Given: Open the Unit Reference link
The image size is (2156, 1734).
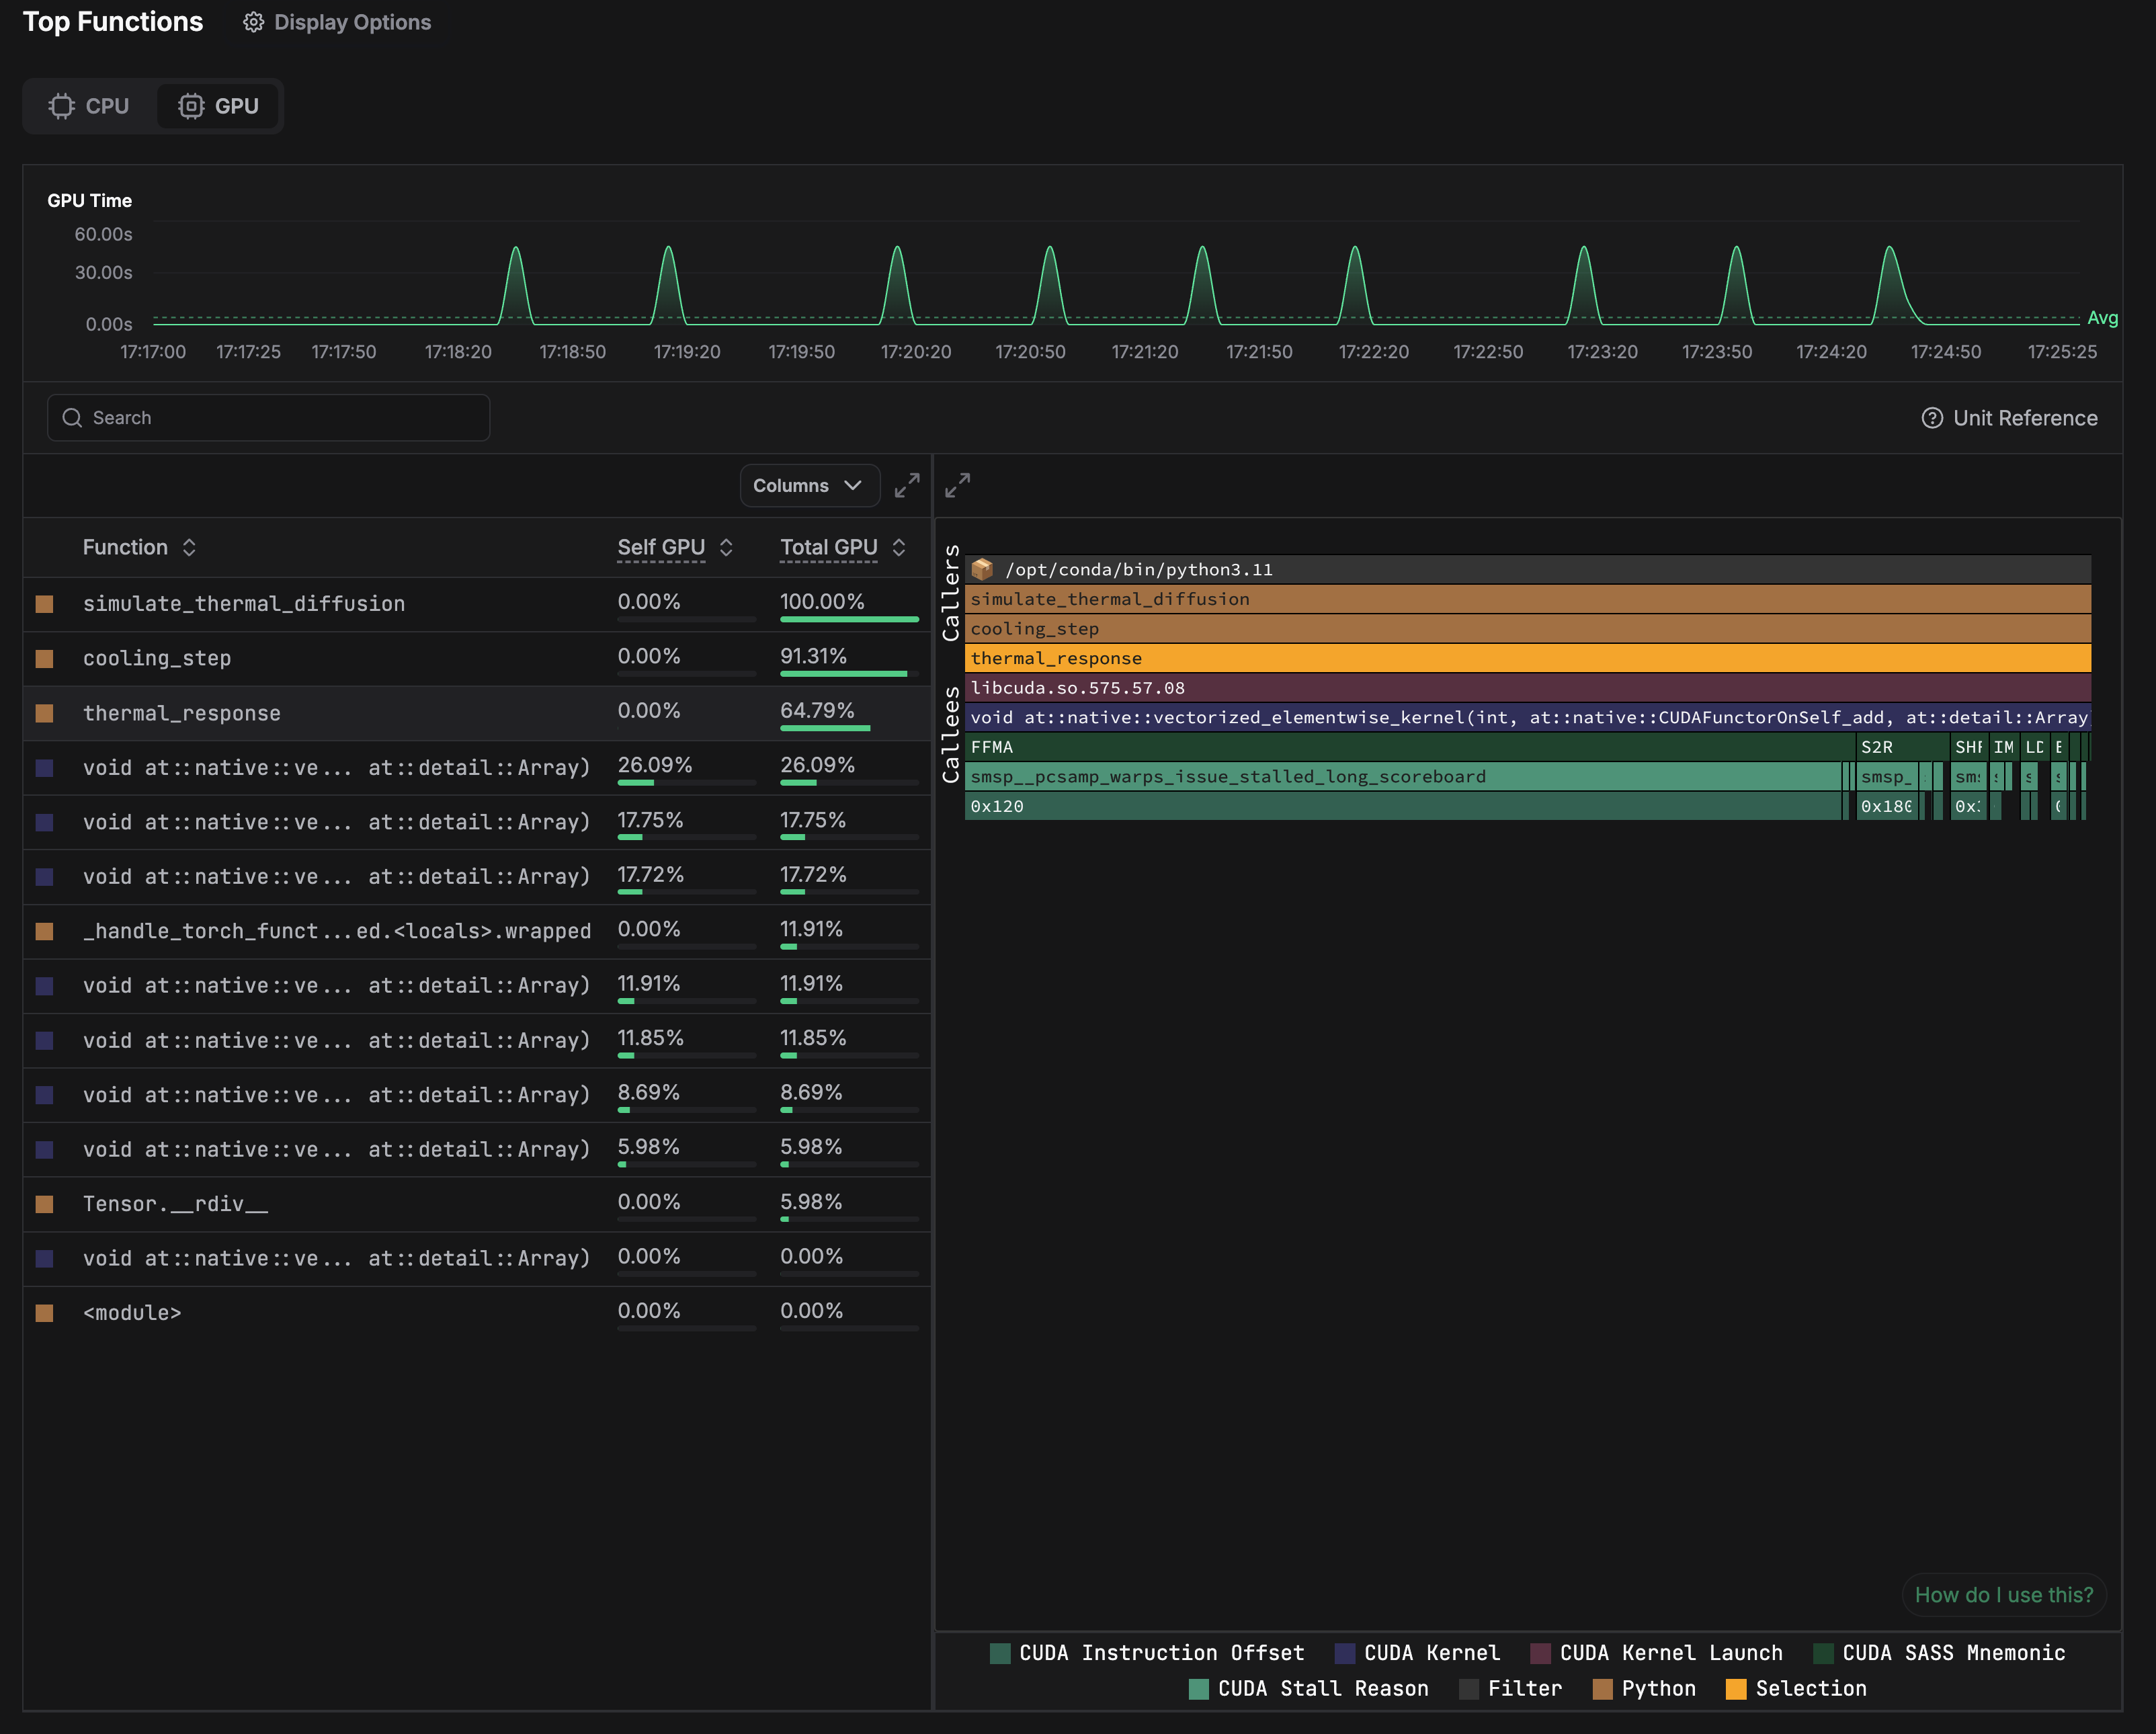Looking at the screenshot, I should click(x=2024, y=418).
